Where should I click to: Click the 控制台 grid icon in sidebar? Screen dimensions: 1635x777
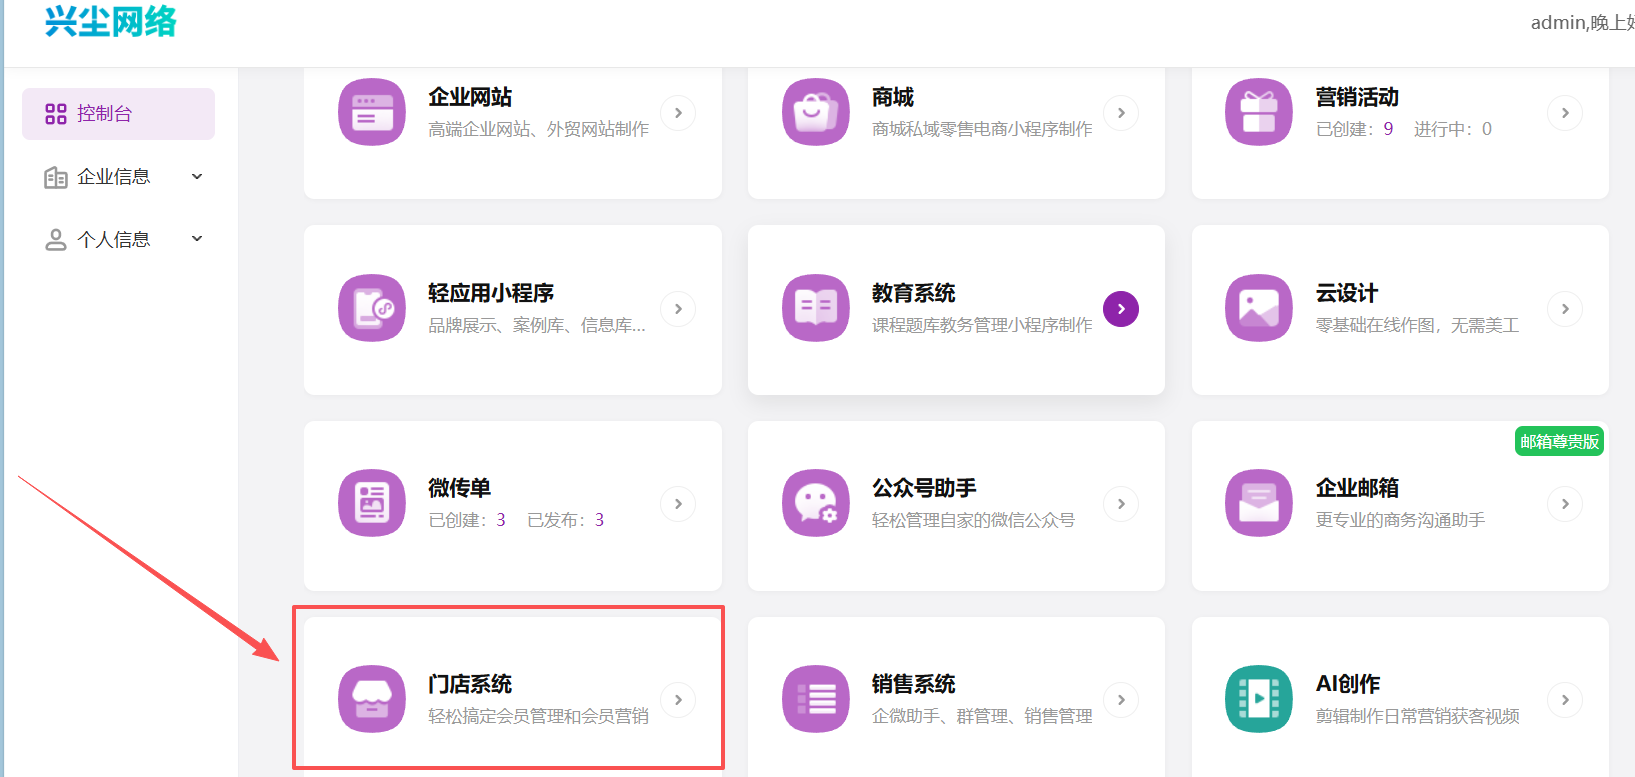click(x=56, y=114)
